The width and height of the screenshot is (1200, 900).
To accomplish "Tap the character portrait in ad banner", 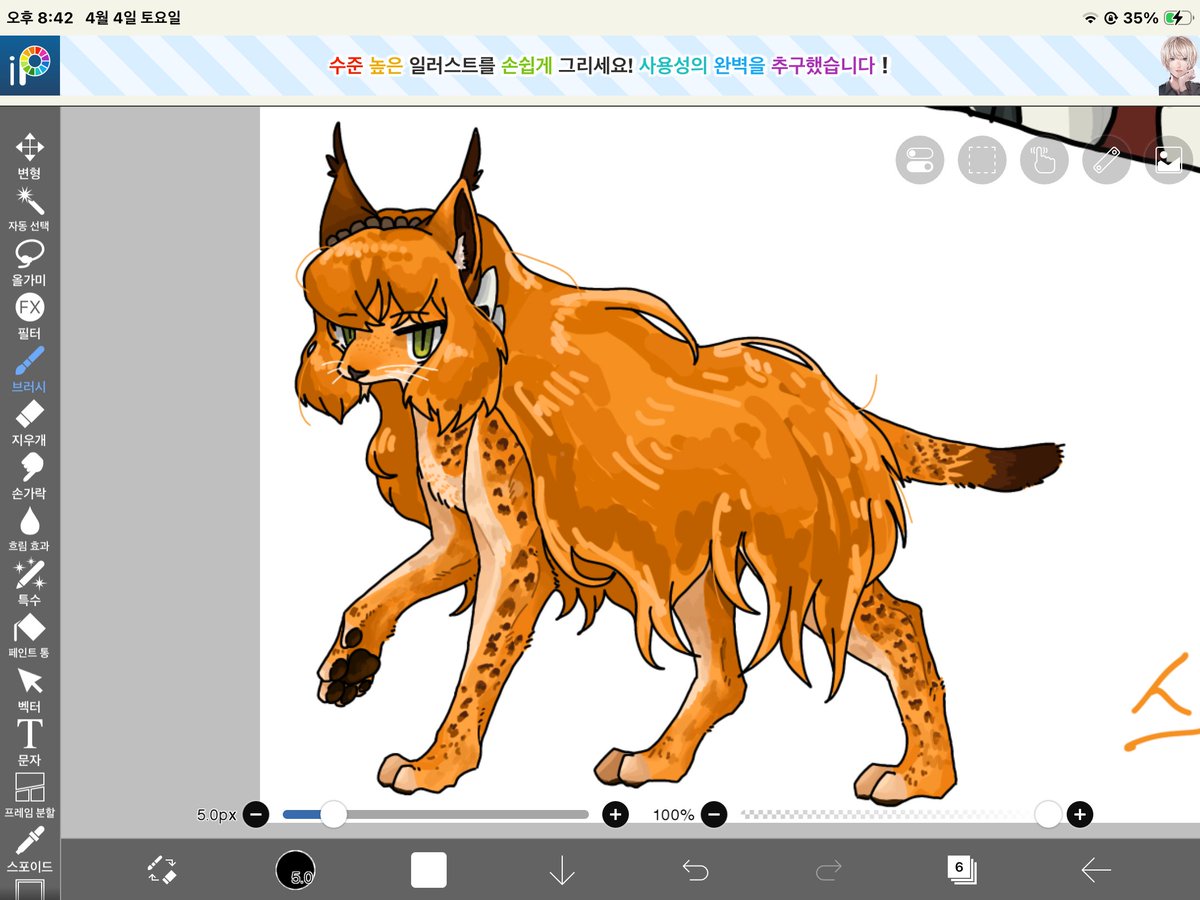I will (1179, 66).
